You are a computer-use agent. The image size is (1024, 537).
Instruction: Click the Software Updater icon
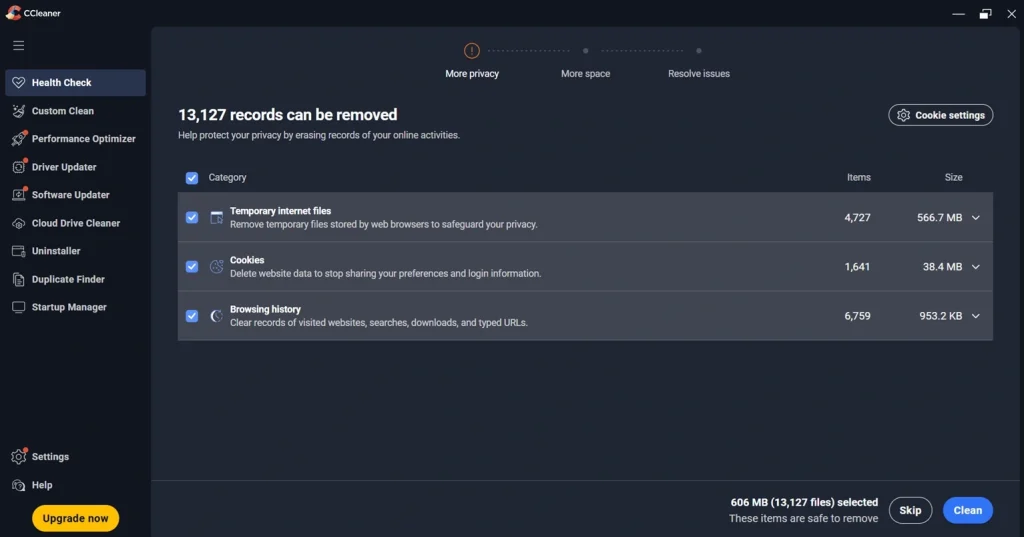click(x=19, y=195)
